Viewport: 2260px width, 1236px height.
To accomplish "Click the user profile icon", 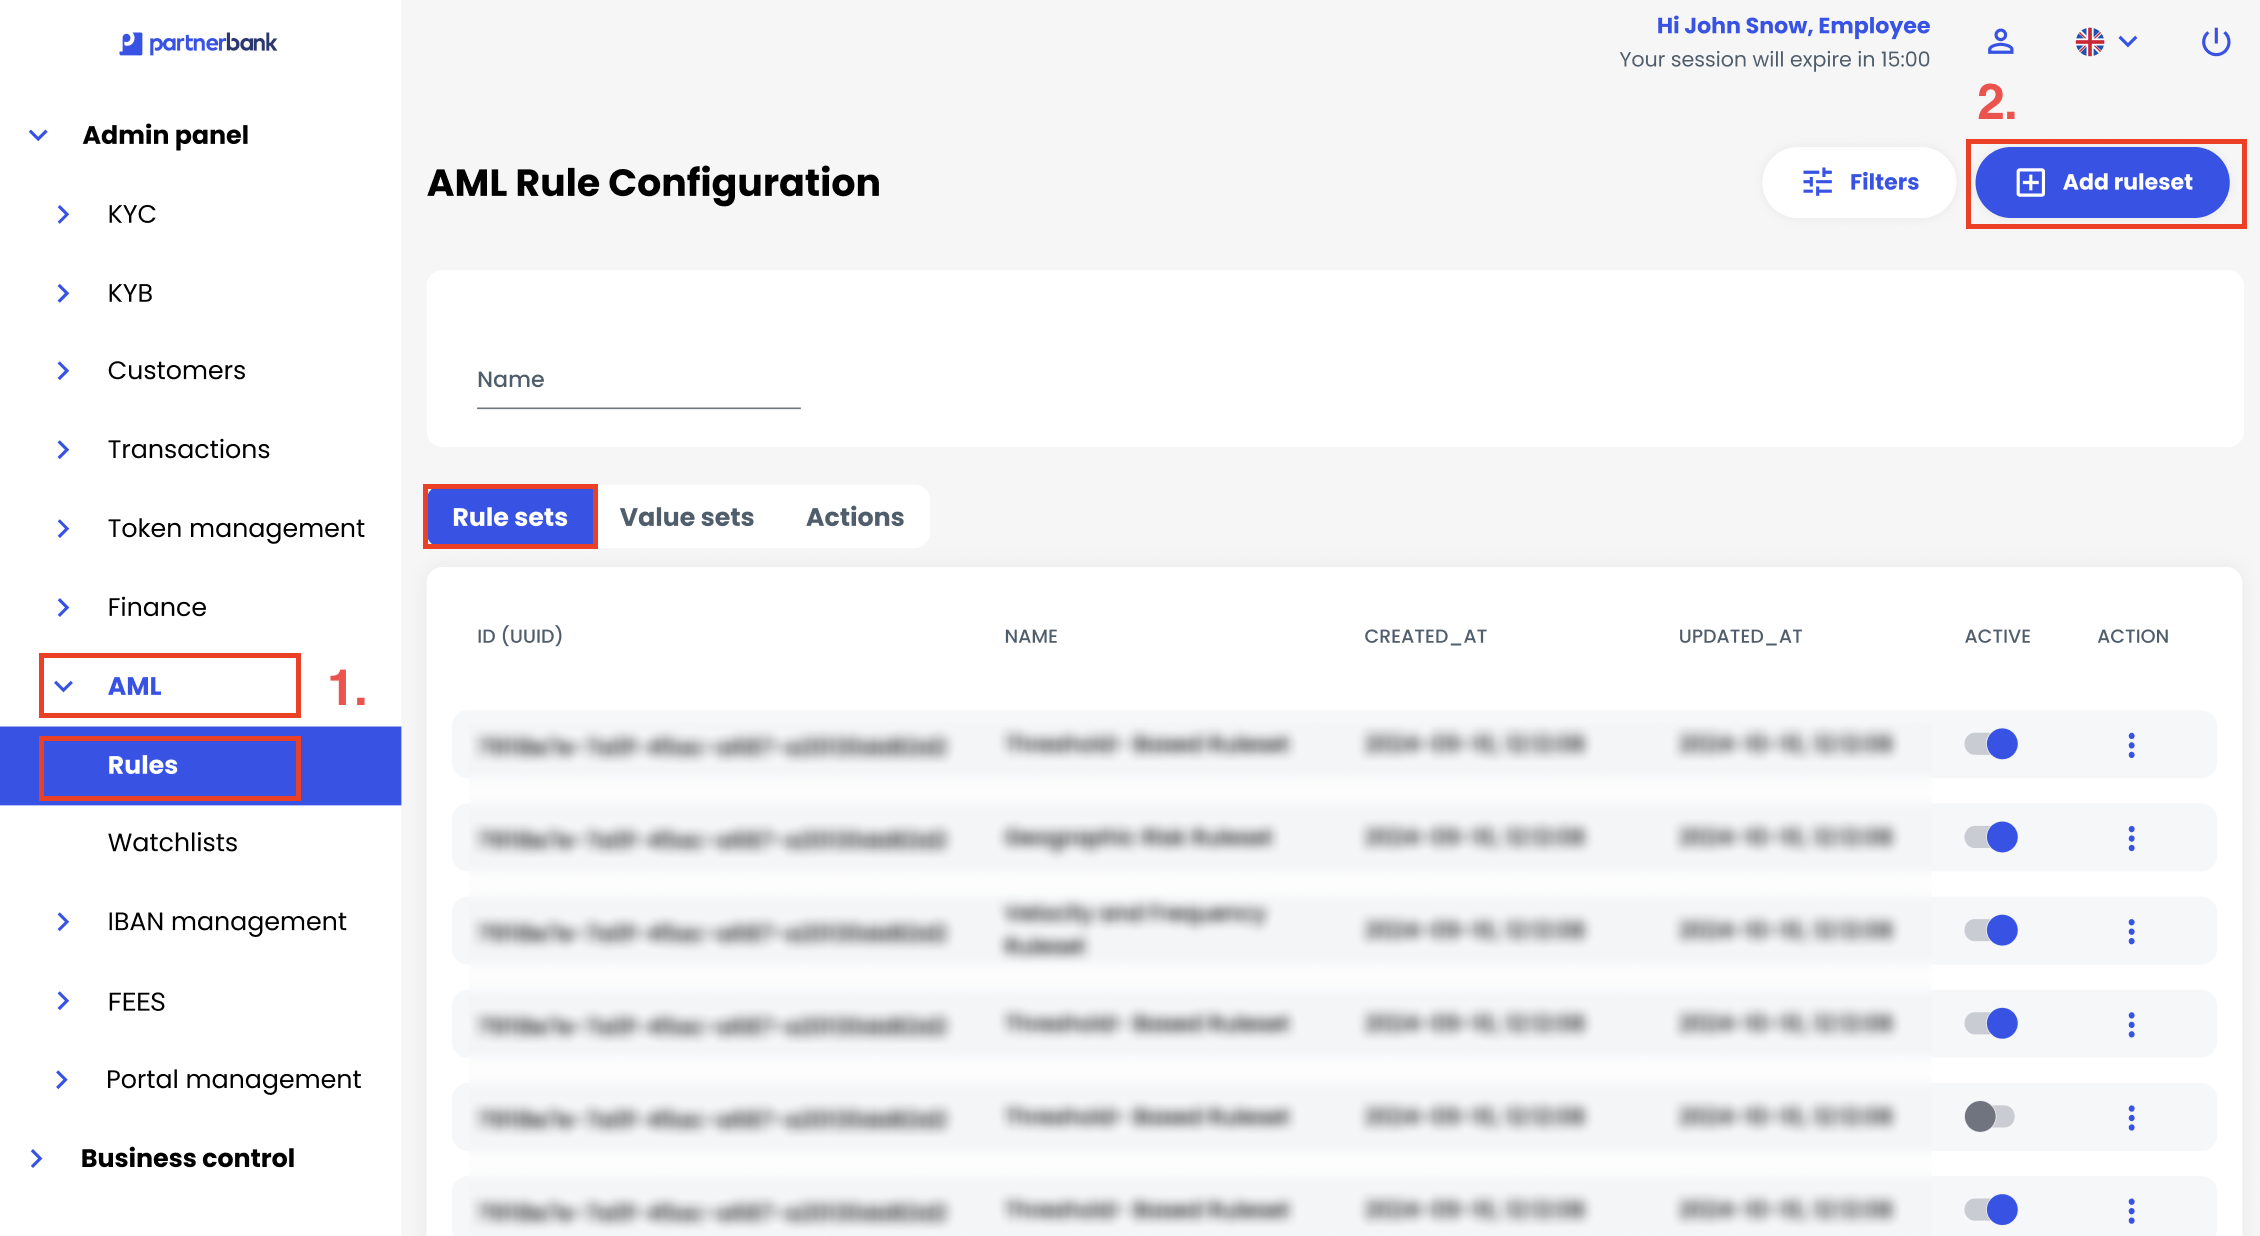I will pyautogui.click(x=2000, y=42).
